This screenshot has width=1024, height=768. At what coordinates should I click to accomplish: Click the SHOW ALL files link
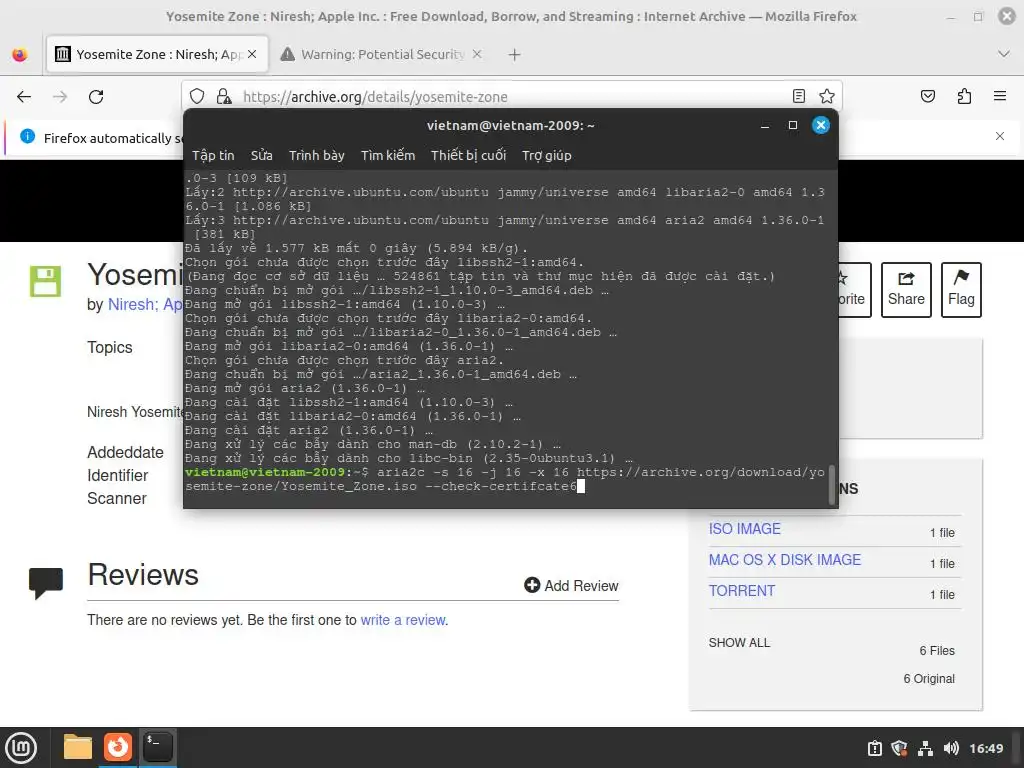pos(739,643)
